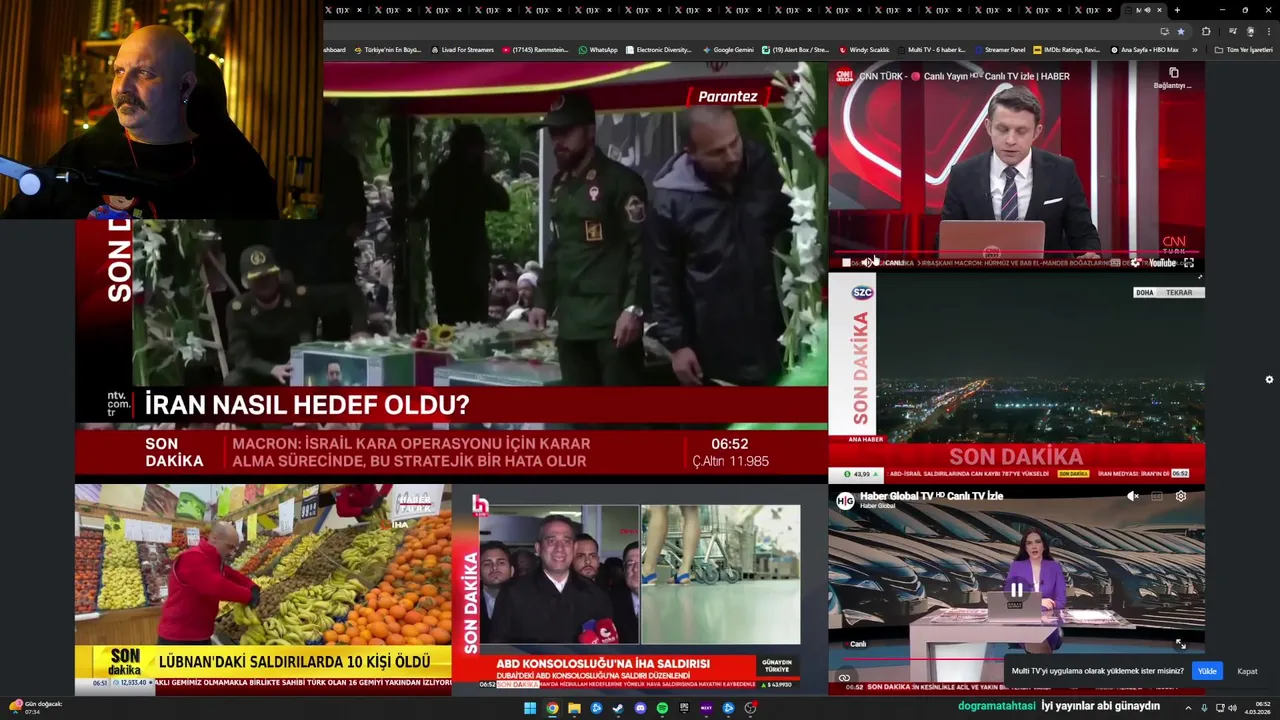Open the Haber Global channel avatar
The width and height of the screenshot is (1280, 720).
coord(845,500)
